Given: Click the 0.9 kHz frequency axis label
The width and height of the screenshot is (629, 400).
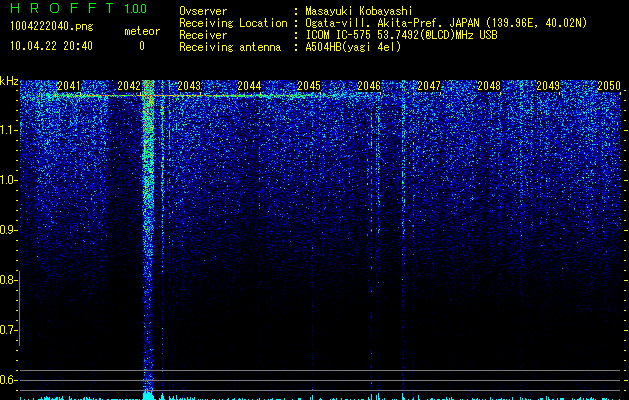Looking at the screenshot, I should click(9, 230).
